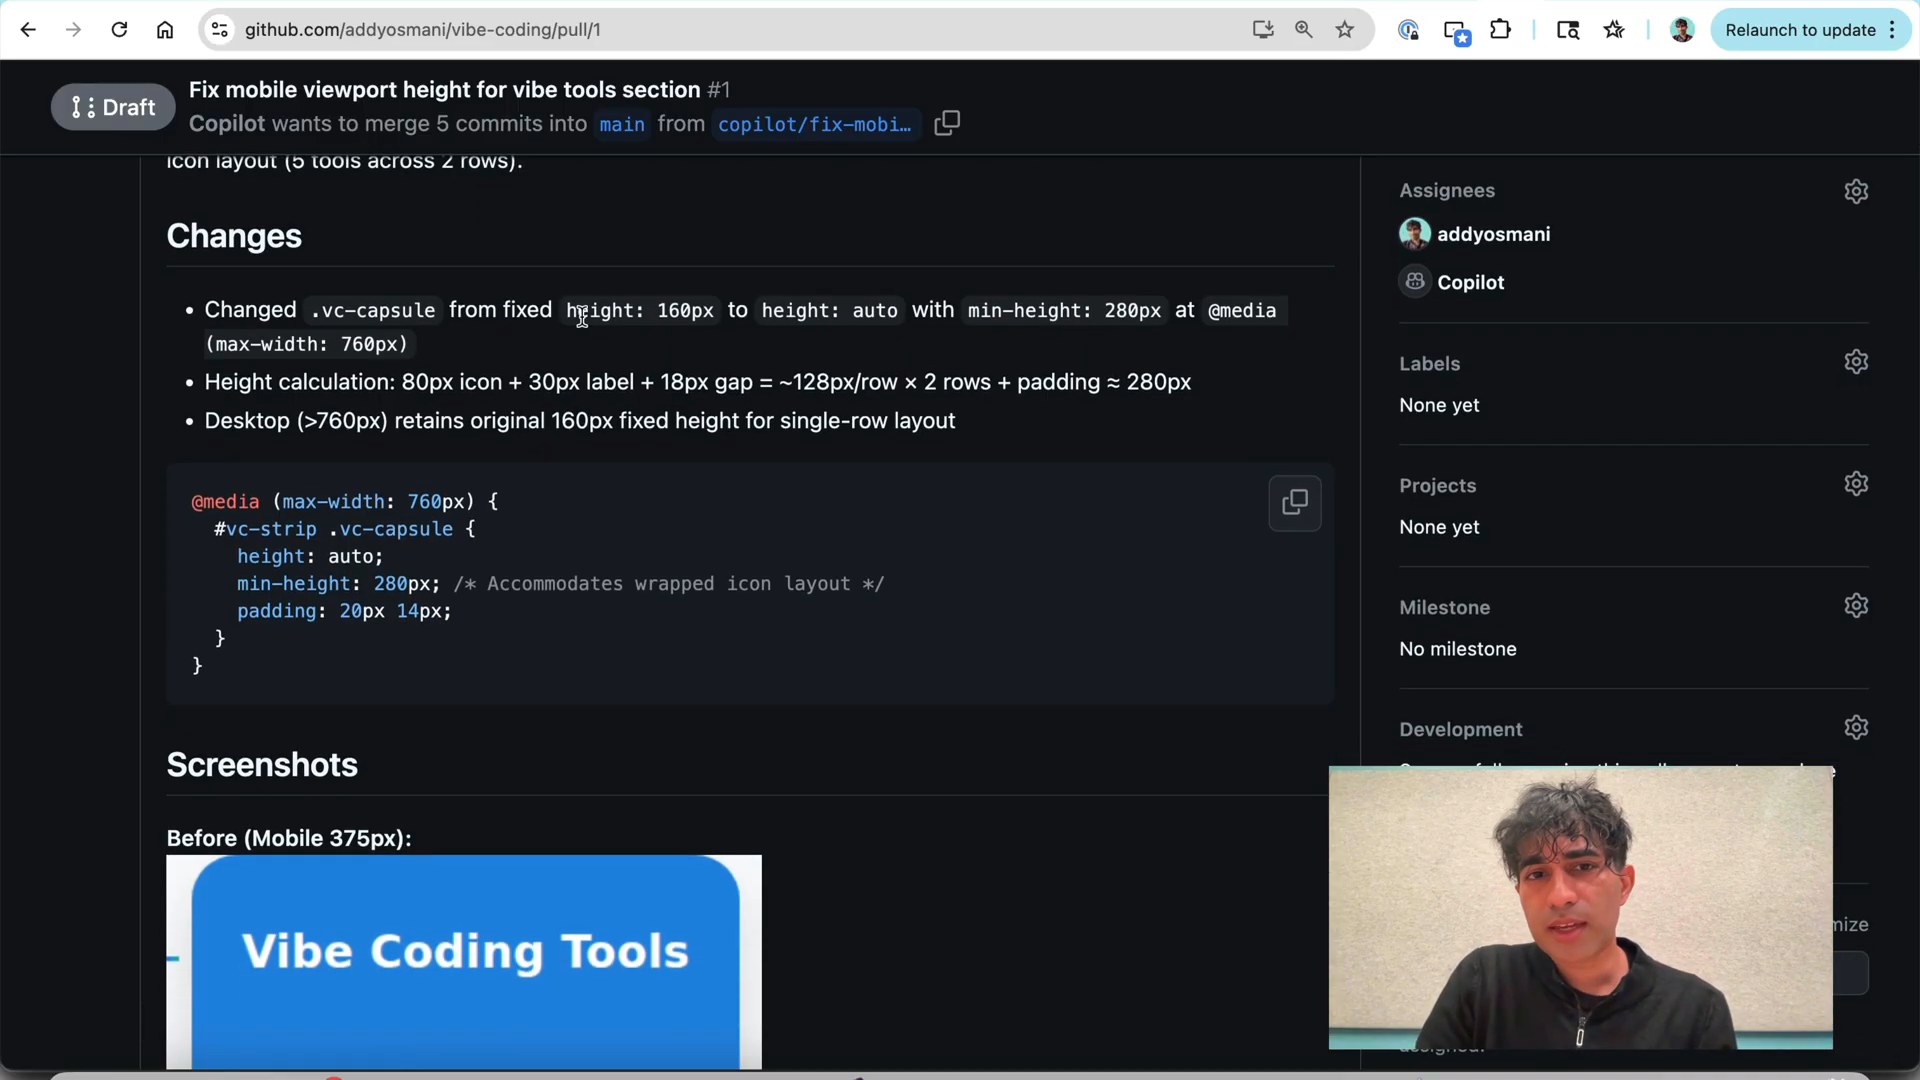Open the Milestone gear settings
This screenshot has height=1080, width=1920.
(1856, 606)
